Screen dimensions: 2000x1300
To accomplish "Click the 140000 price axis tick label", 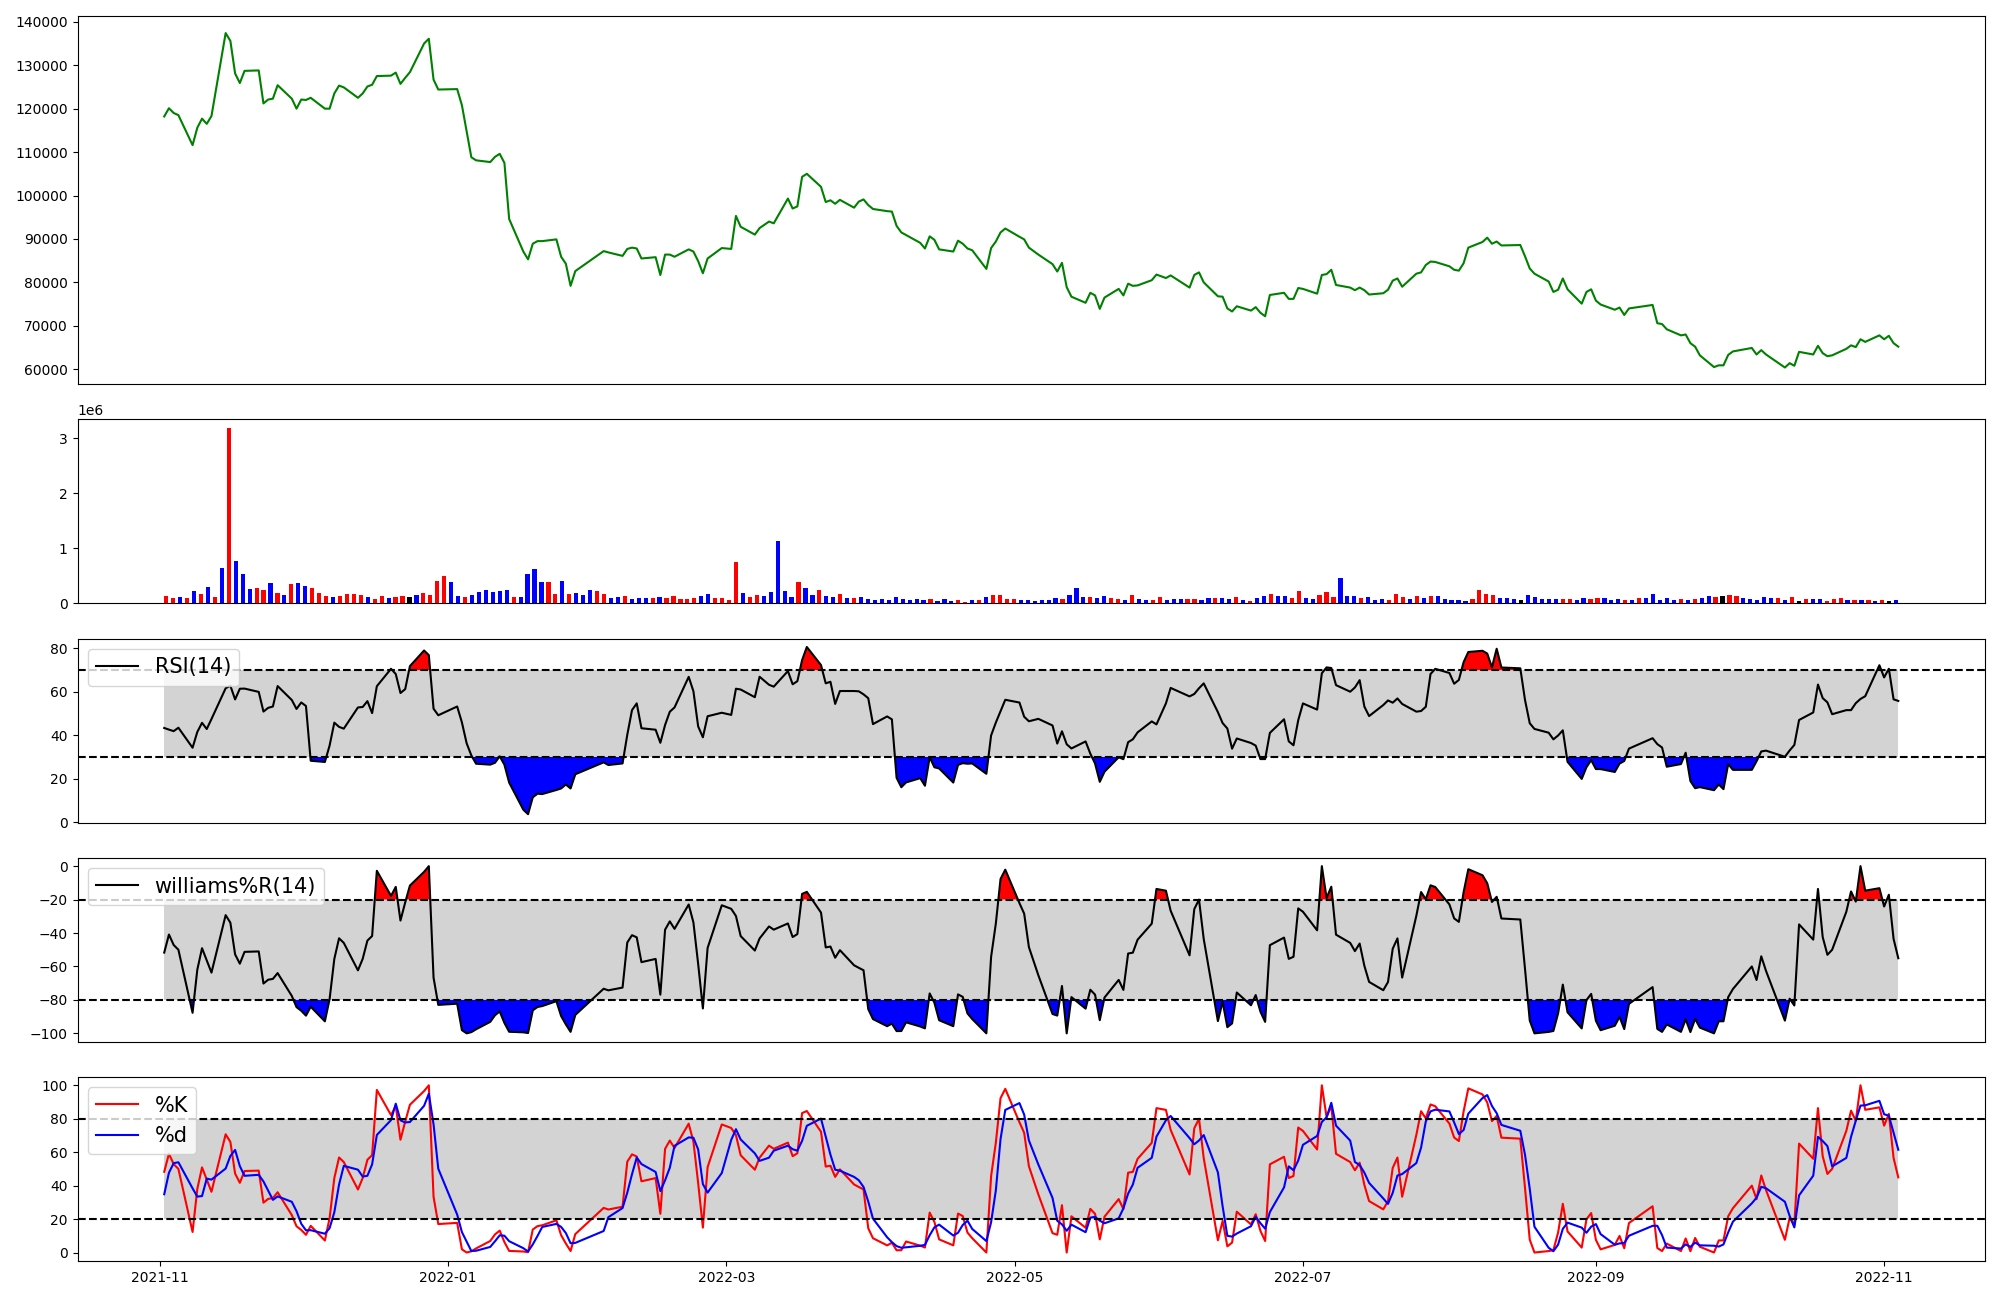I will (x=42, y=22).
